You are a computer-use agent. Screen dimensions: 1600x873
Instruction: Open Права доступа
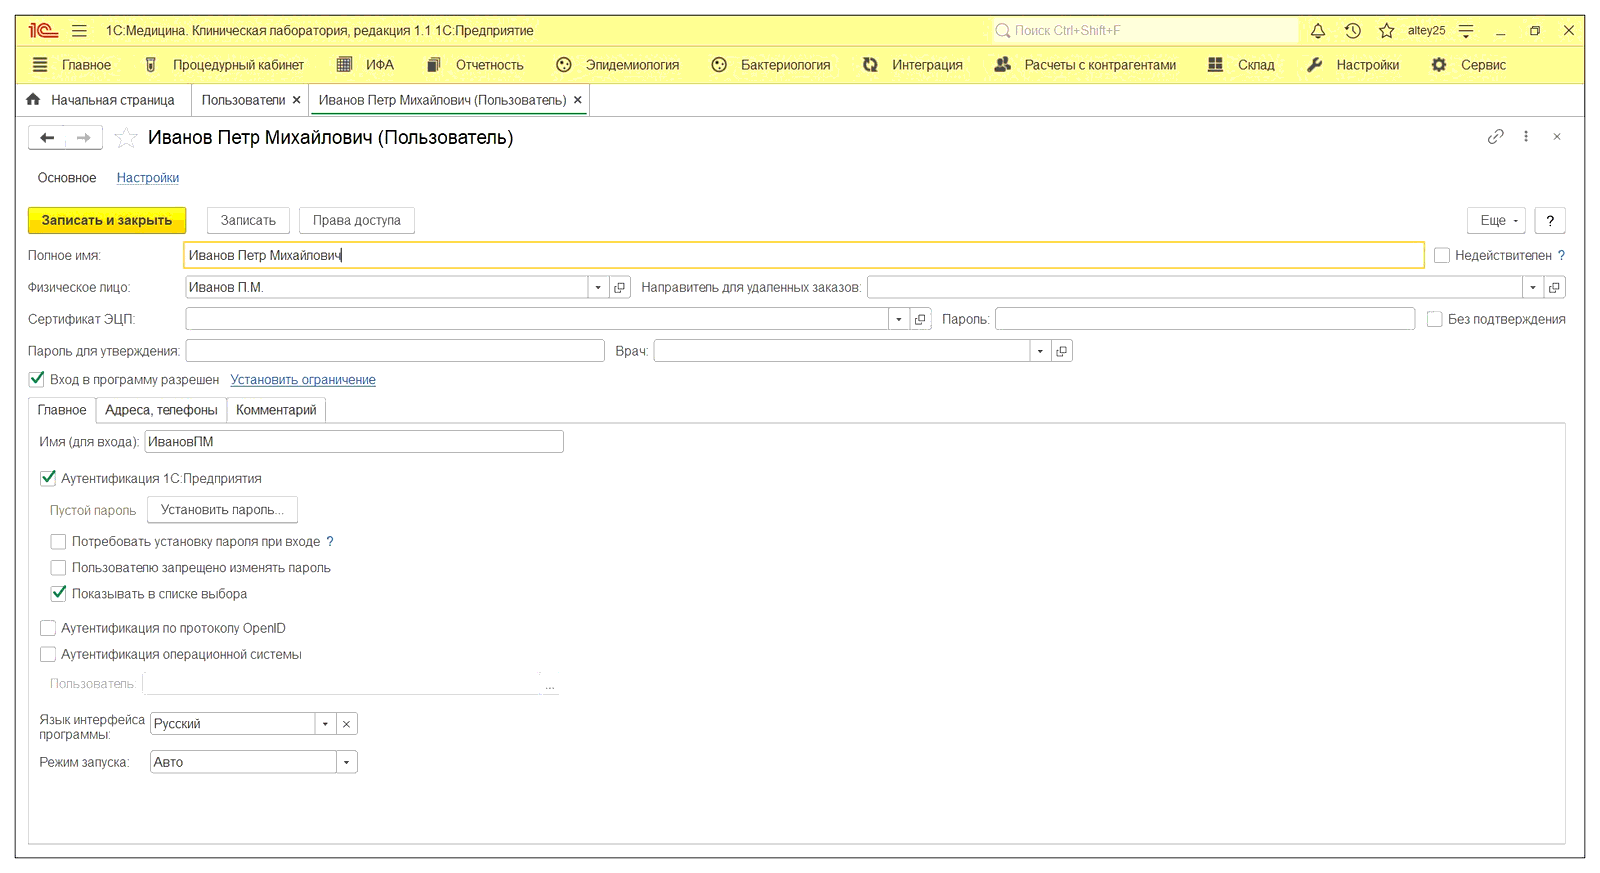tap(356, 220)
